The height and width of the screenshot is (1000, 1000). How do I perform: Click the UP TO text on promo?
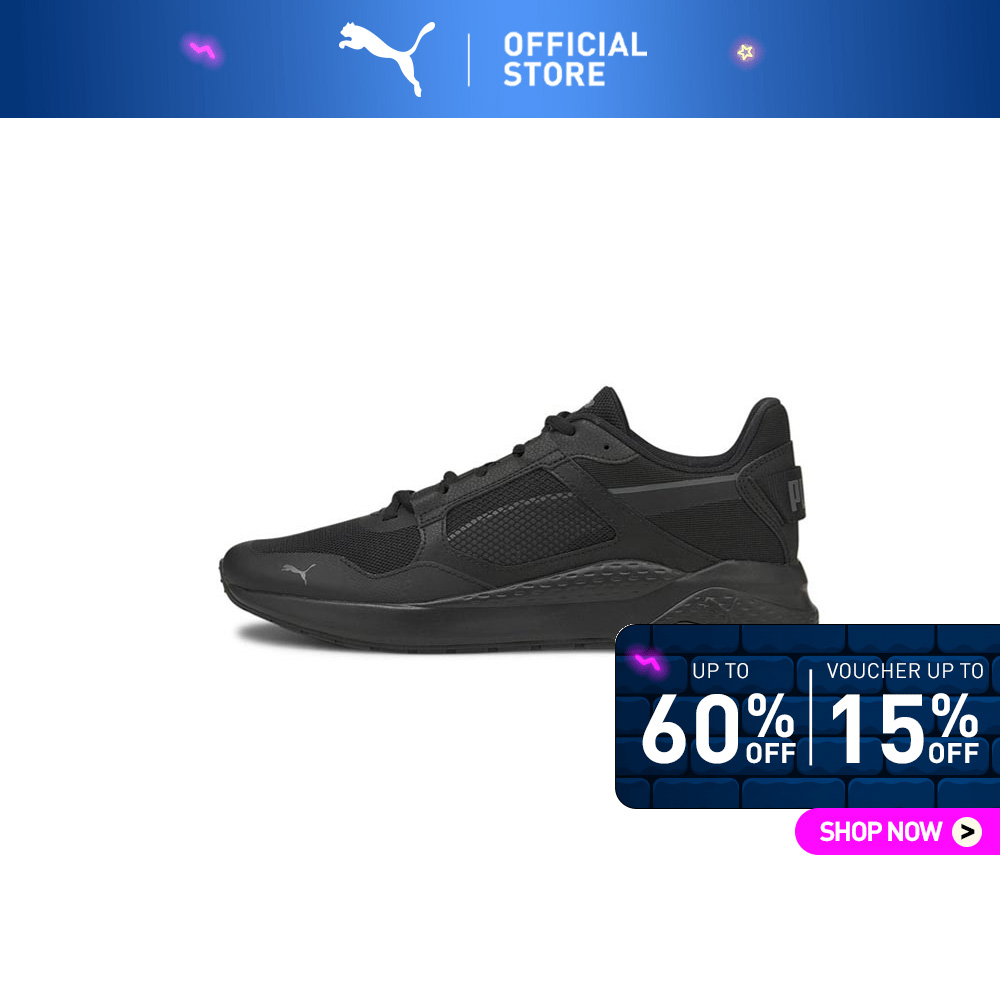click(x=720, y=671)
